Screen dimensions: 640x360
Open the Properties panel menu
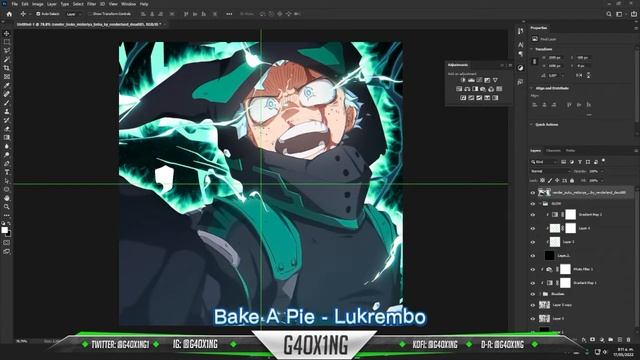point(636,28)
